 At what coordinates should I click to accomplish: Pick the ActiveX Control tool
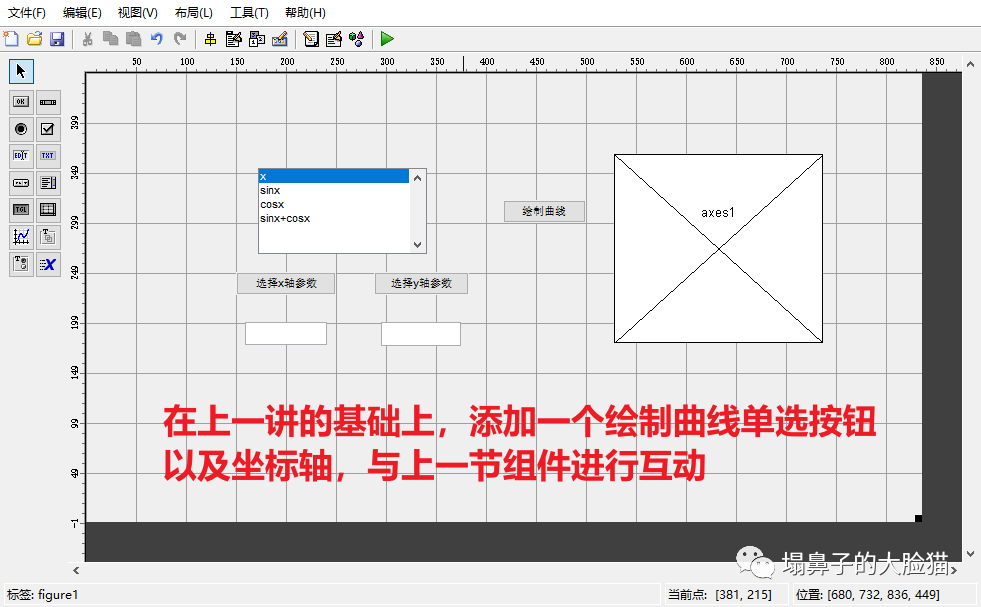(x=48, y=263)
